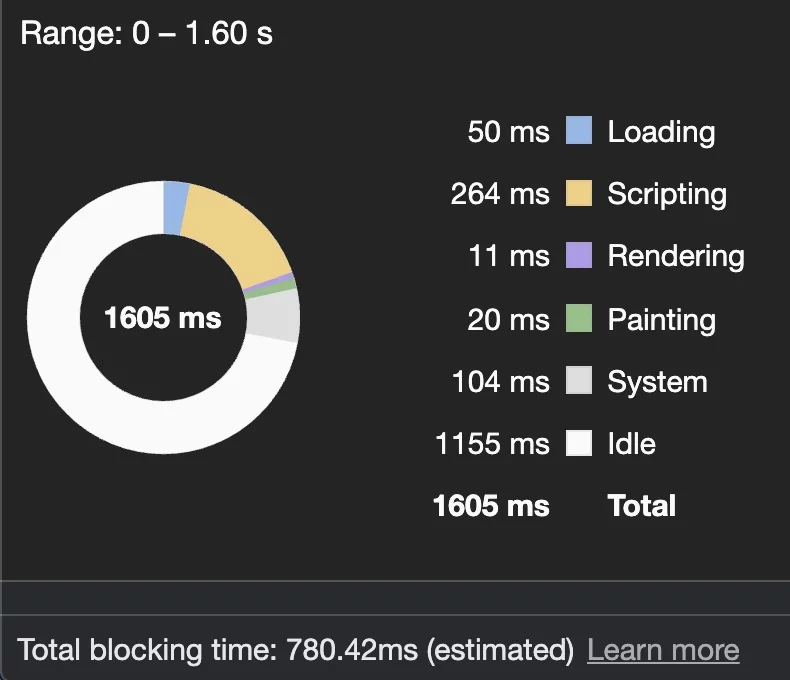790x680 pixels.
Task: Click the purple Rendering color swatch
Action: pos(579,256)
